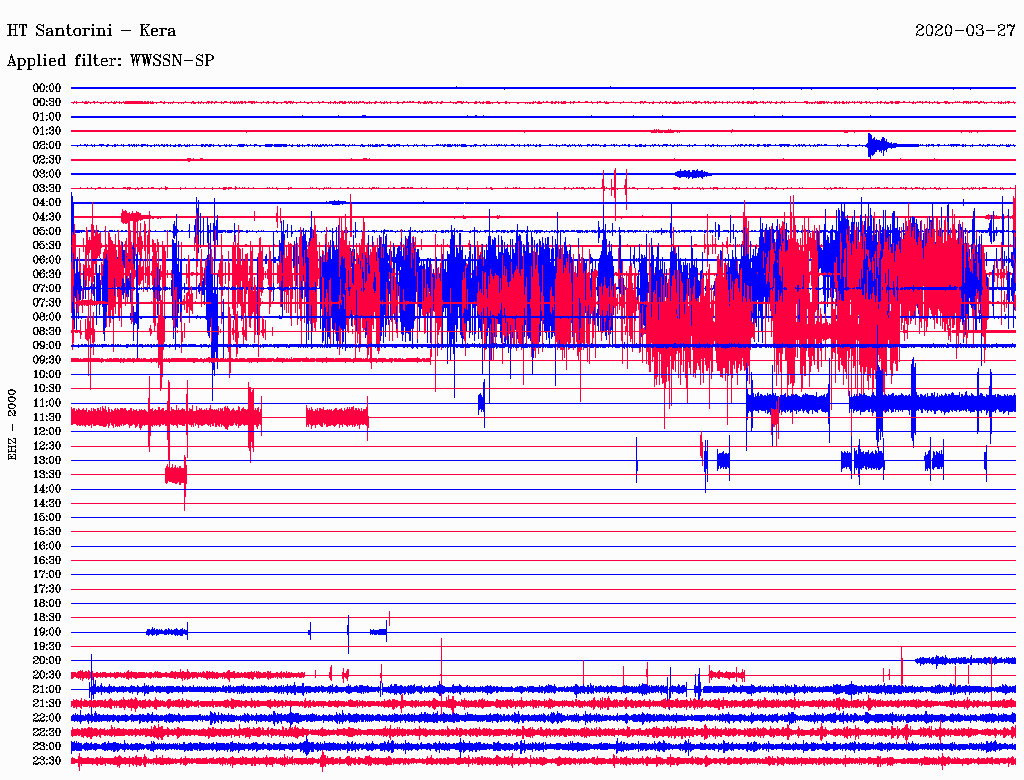Select the 00:00 time label
This screenshot has width=1024, height=780.
(x=47, y=88)
